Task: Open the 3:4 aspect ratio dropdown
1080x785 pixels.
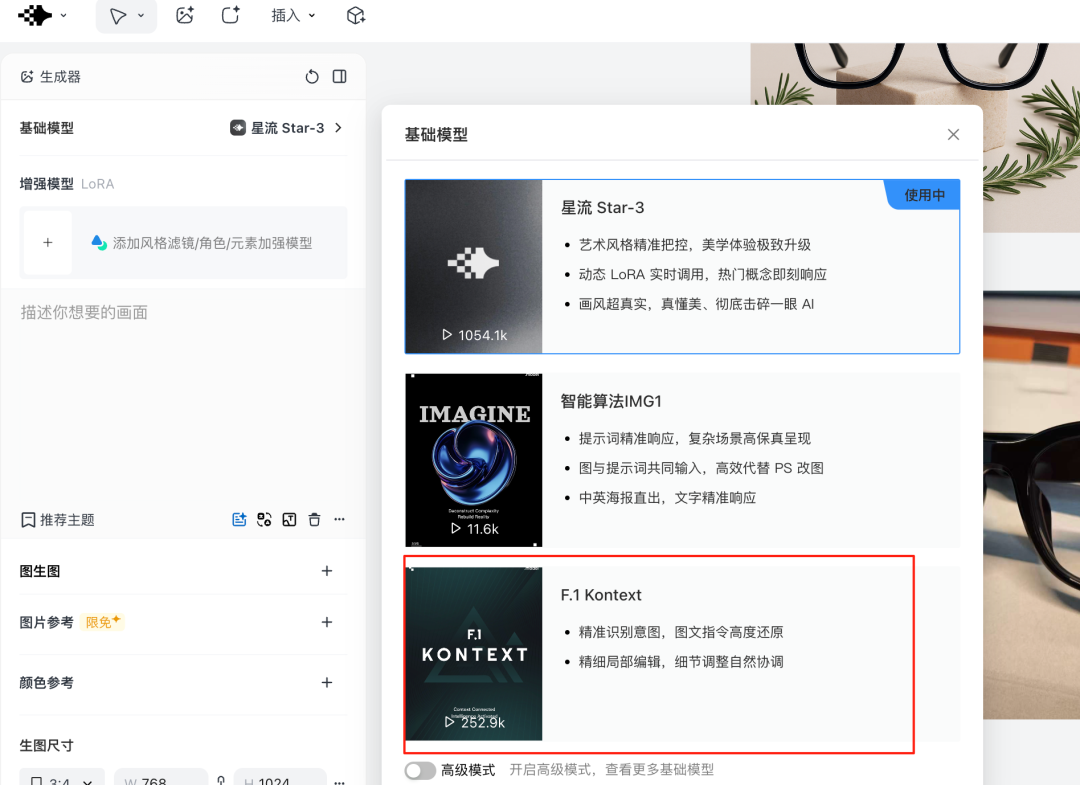Action: click(x=62, y=778)
